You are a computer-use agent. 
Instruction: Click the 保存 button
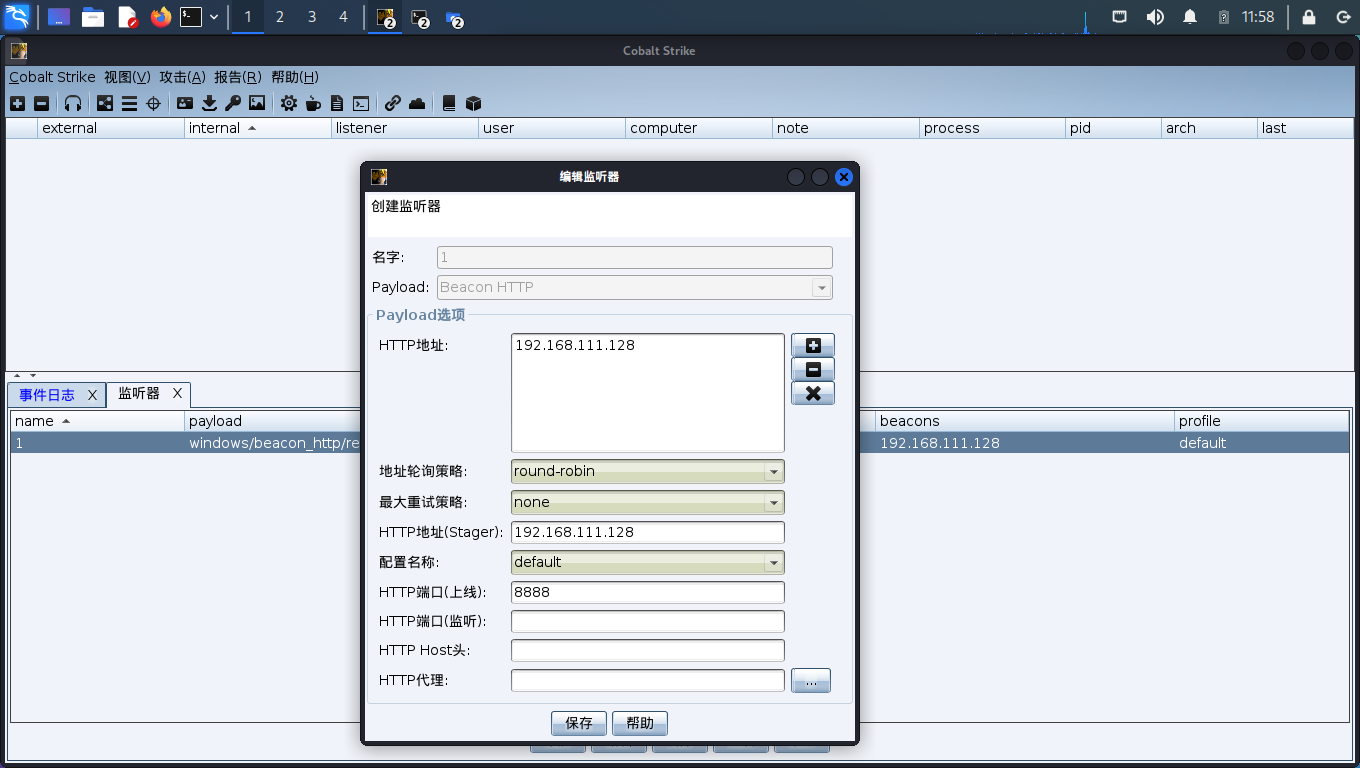coord(579,723)
